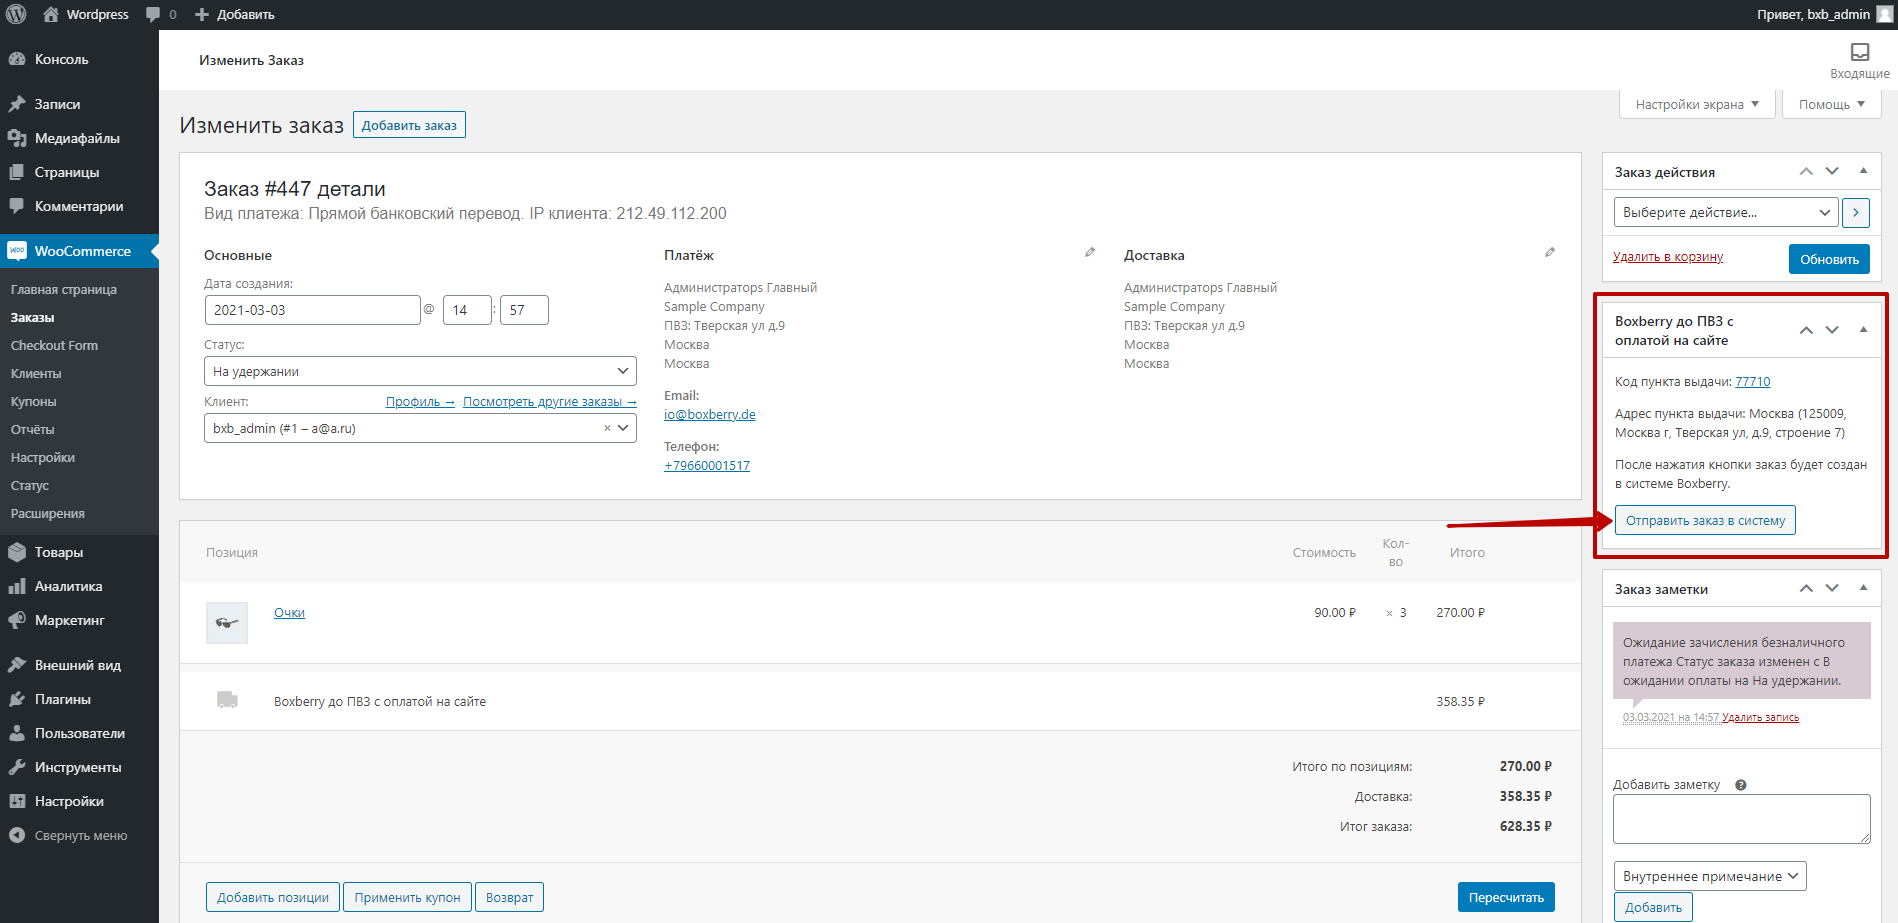Collapse the Boxberry panel
Image resolution: width=1898 pixels, height=923 pixels.
pyautogui.click(x=1863, y=330)
